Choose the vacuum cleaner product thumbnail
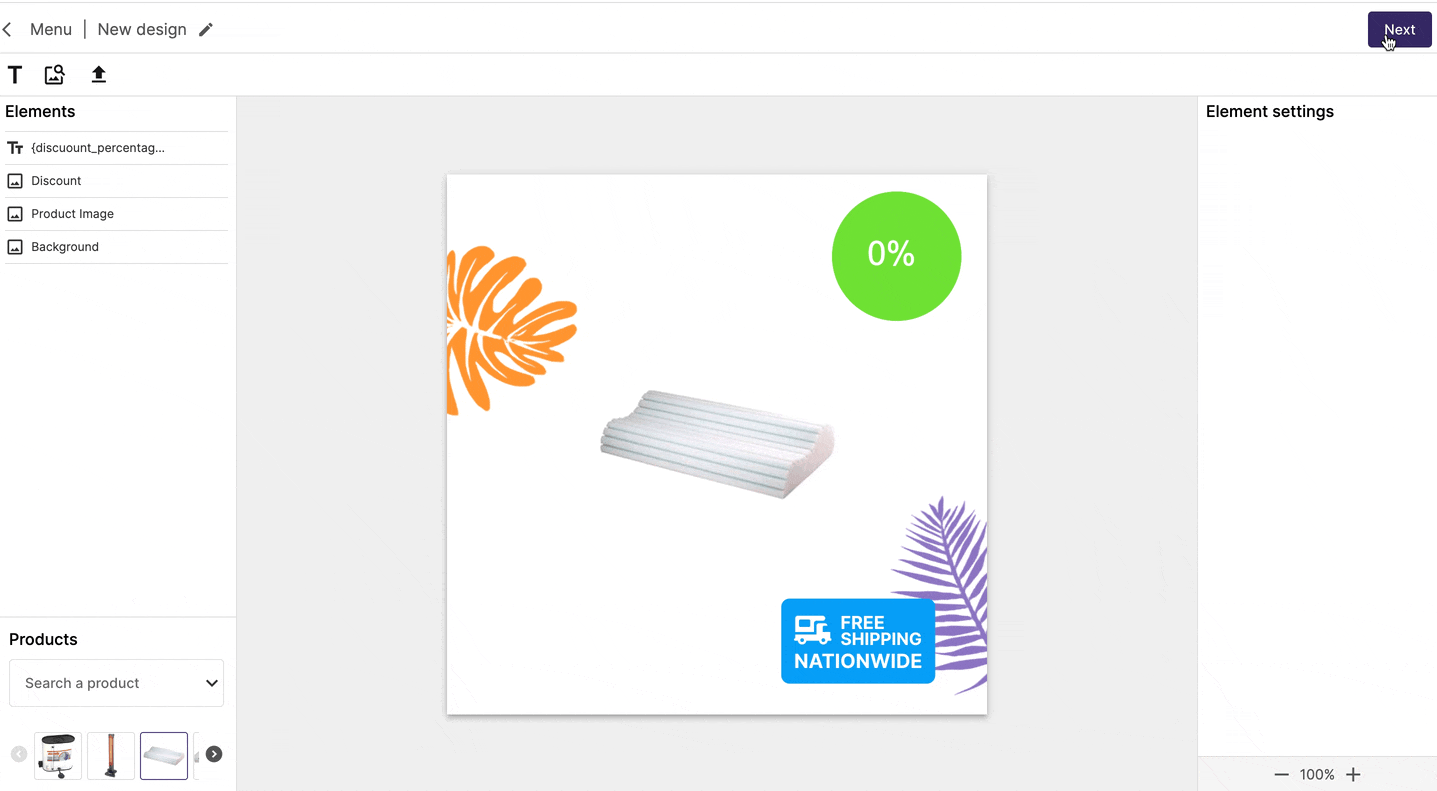This screenshot has height=791, width=1437. [x=58, y=755]
